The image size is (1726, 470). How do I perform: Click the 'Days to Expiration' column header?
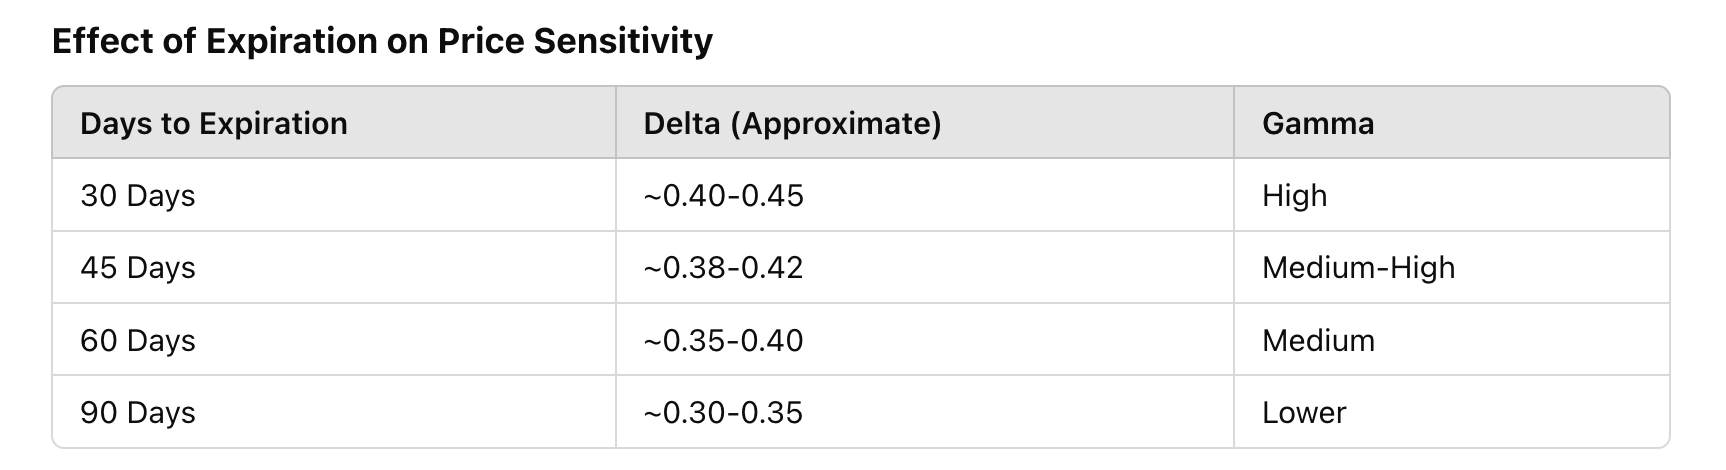coord(214,123)
